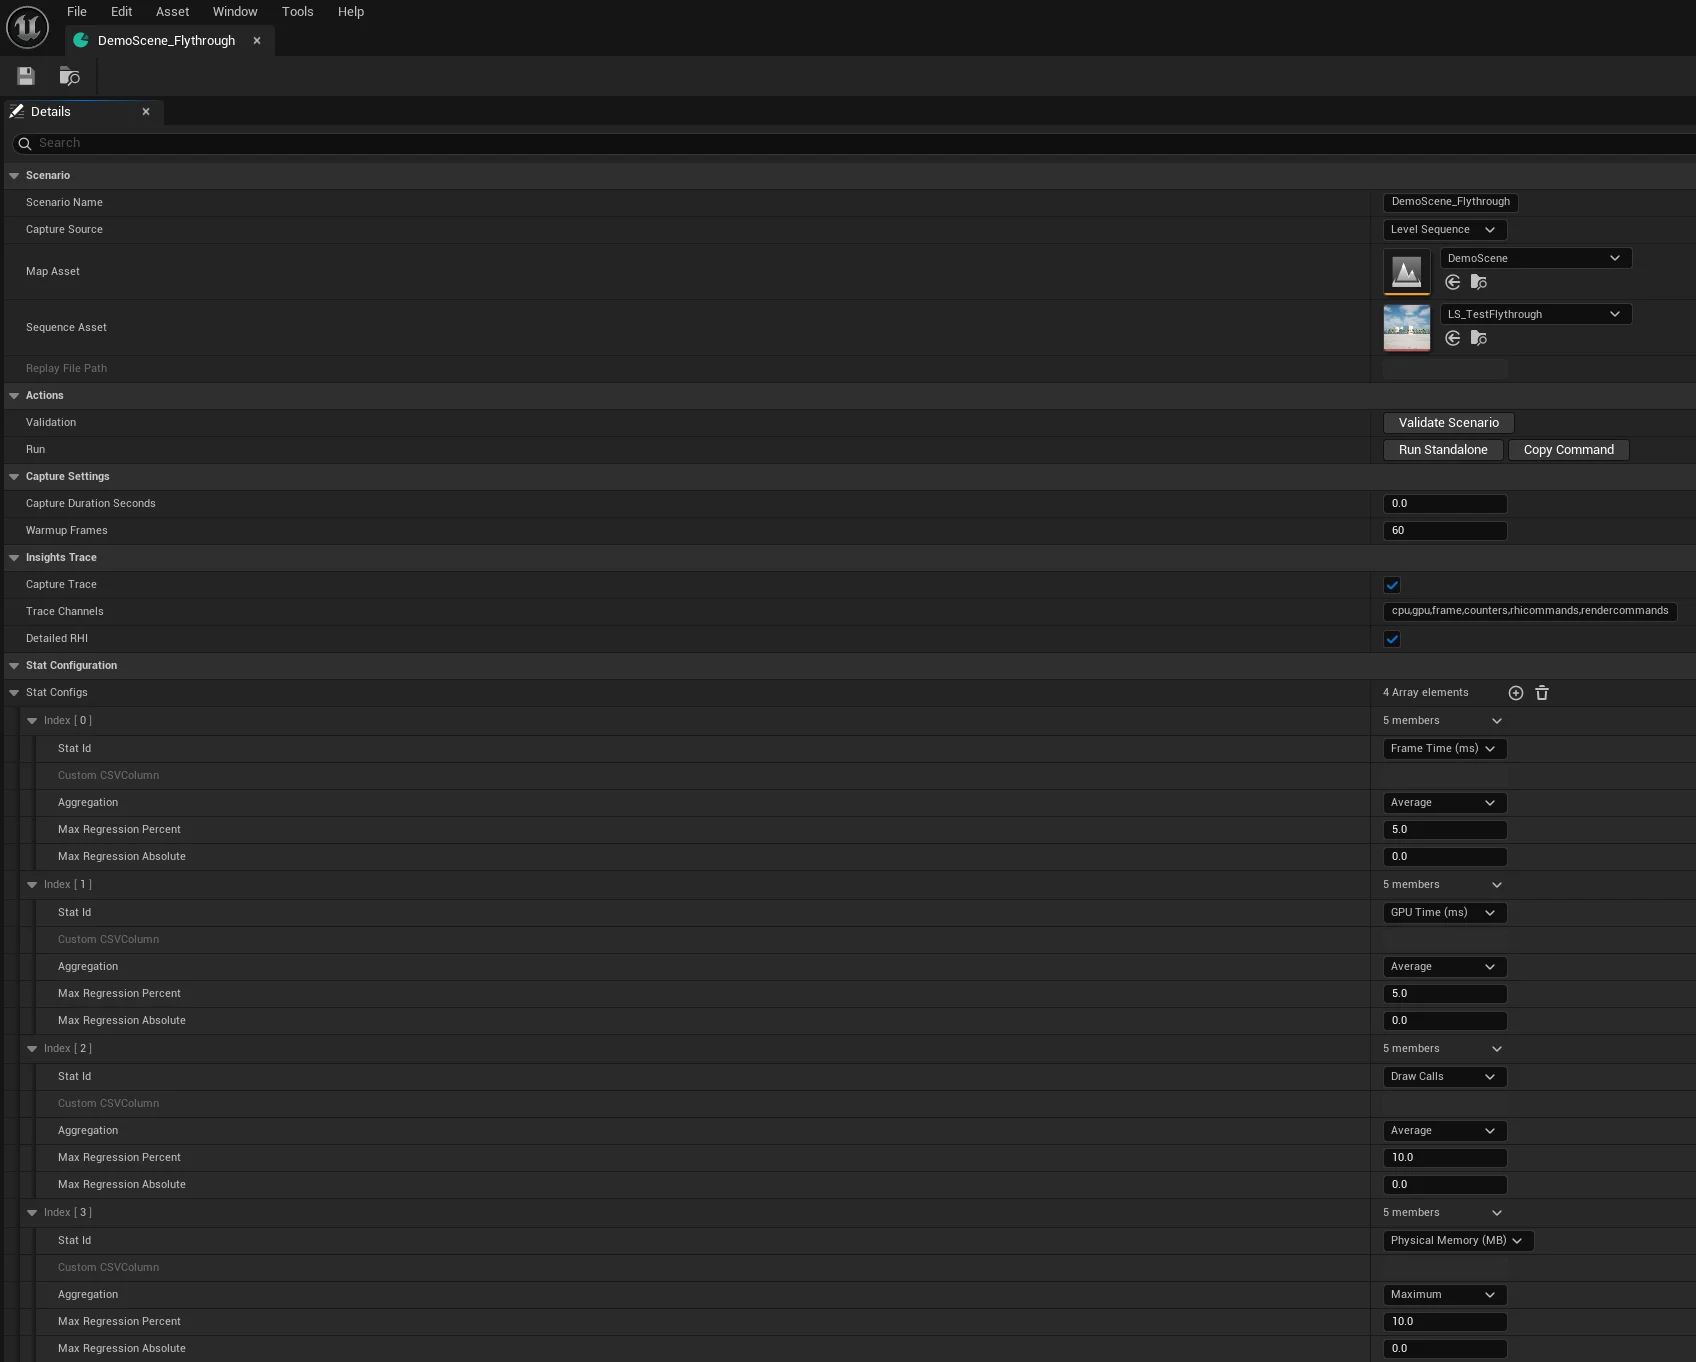Click Use Selected Asset arrow for Map Asset
The height and width of the screenshot is (1362, 1696).
click(x=1452, y=282)
